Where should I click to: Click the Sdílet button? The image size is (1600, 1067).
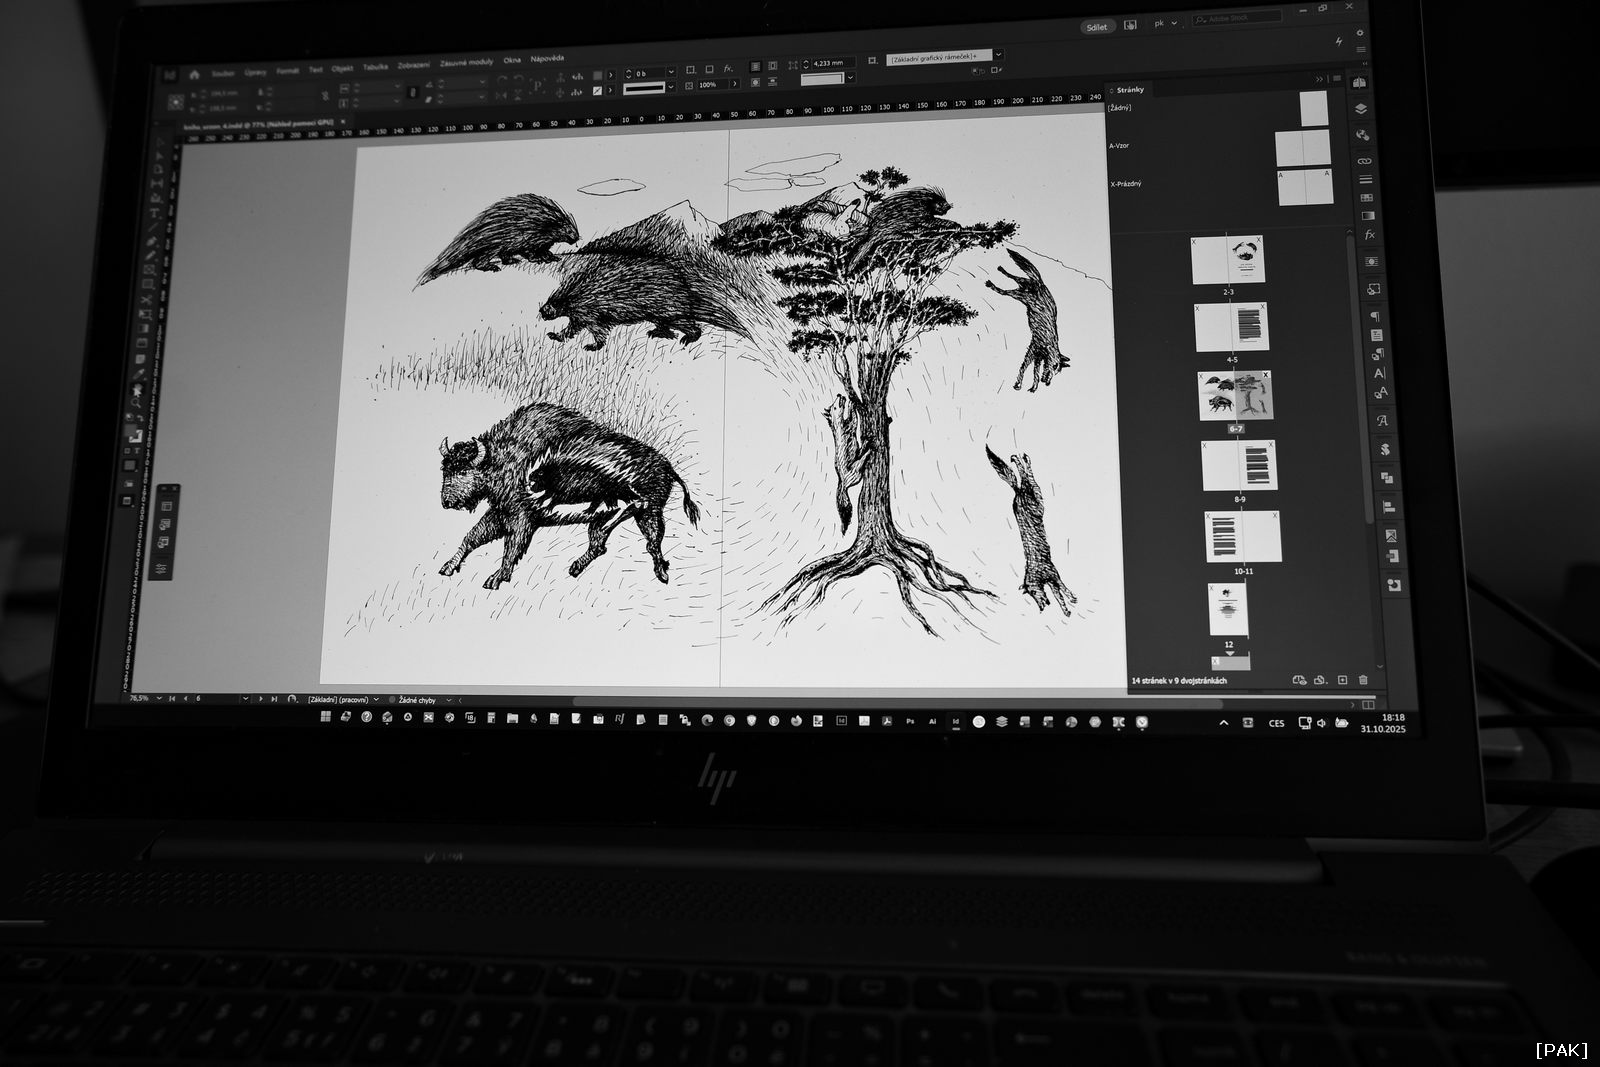1097,27
